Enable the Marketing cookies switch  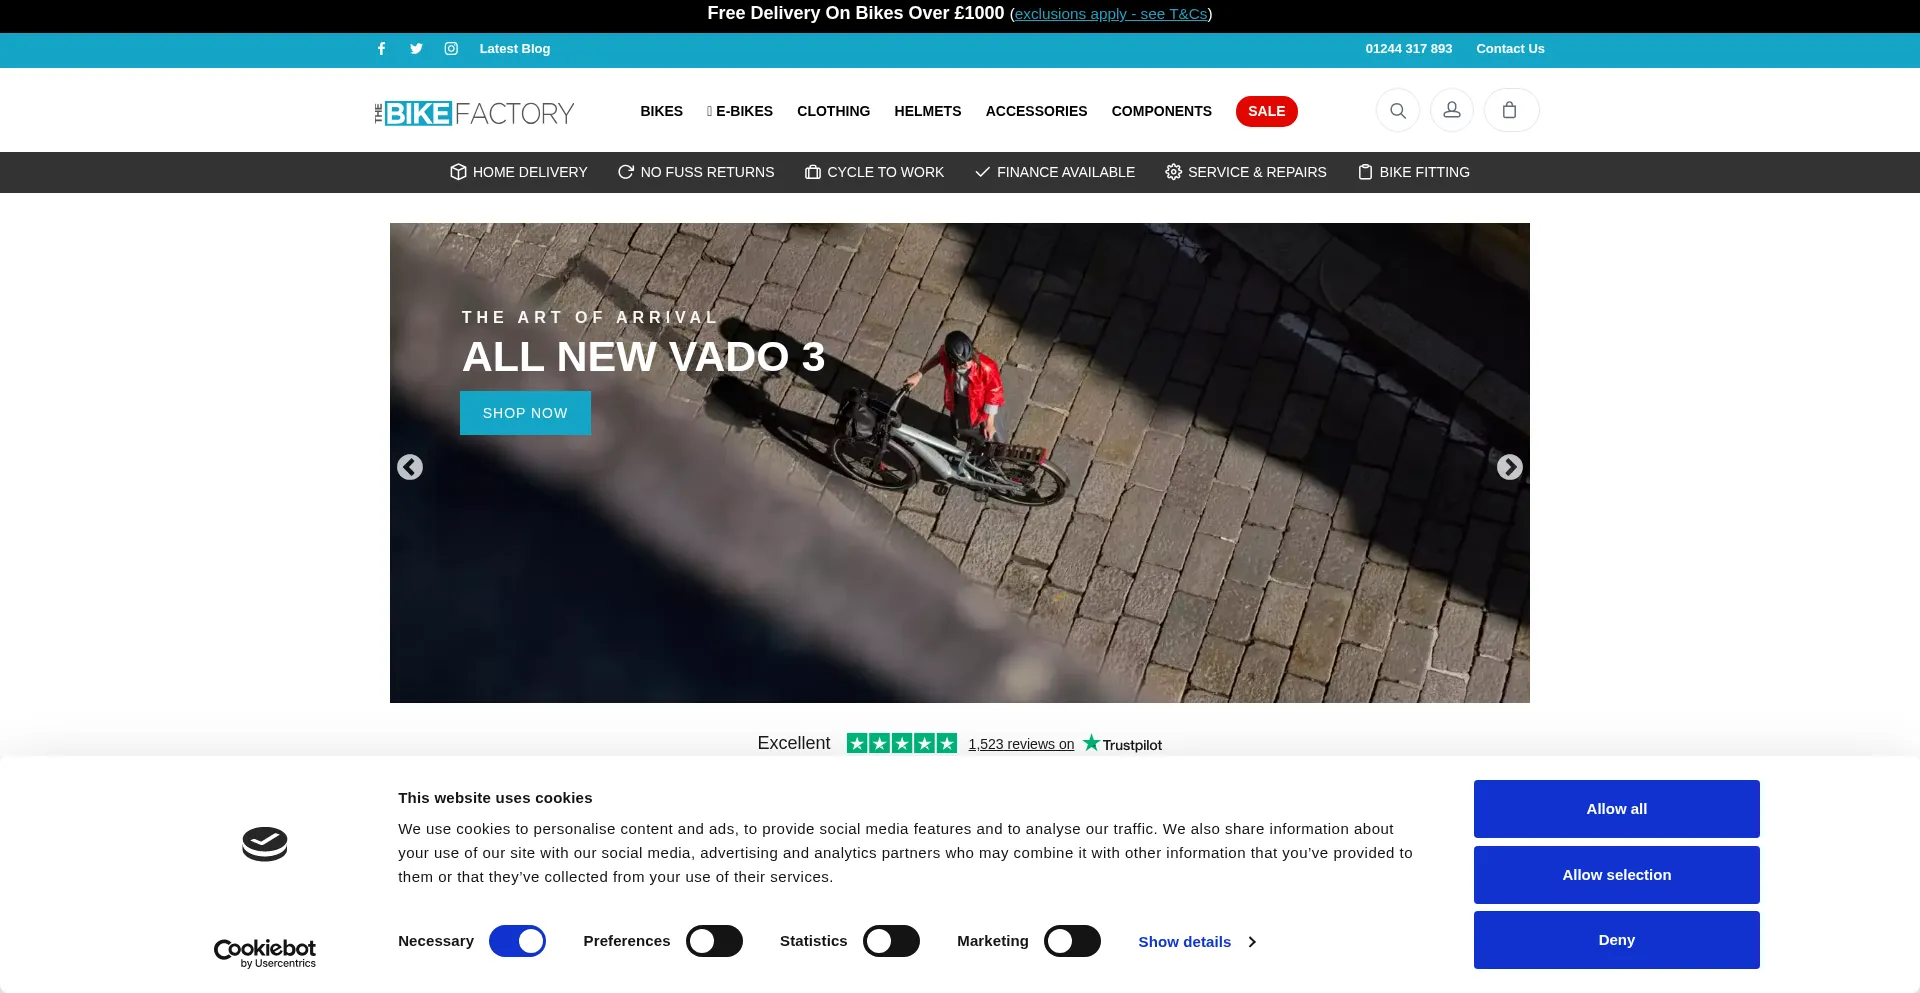[1072, 941]
